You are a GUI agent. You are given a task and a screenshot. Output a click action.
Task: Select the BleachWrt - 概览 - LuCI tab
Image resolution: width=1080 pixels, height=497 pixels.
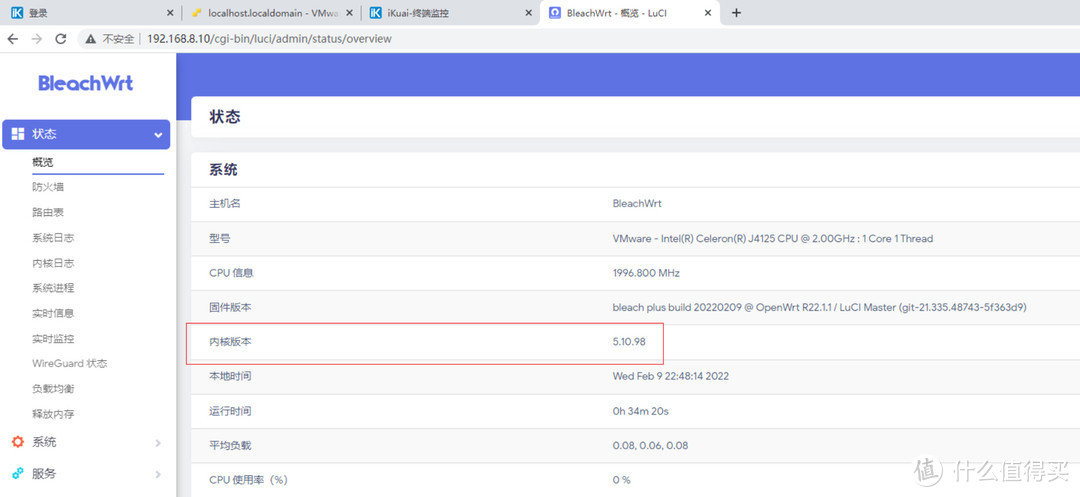pos(630,12)
